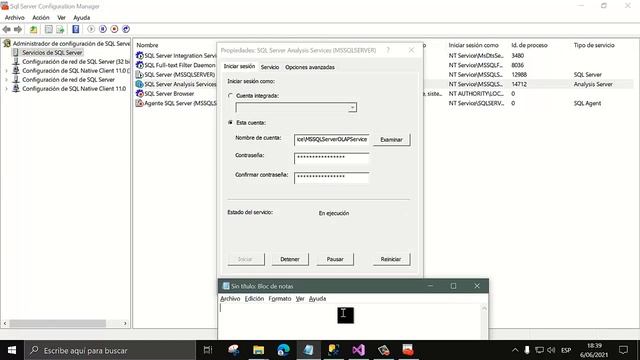Click the Stop service toolbar icon
The width and height of the screenshot is (640, 360).
114,29
